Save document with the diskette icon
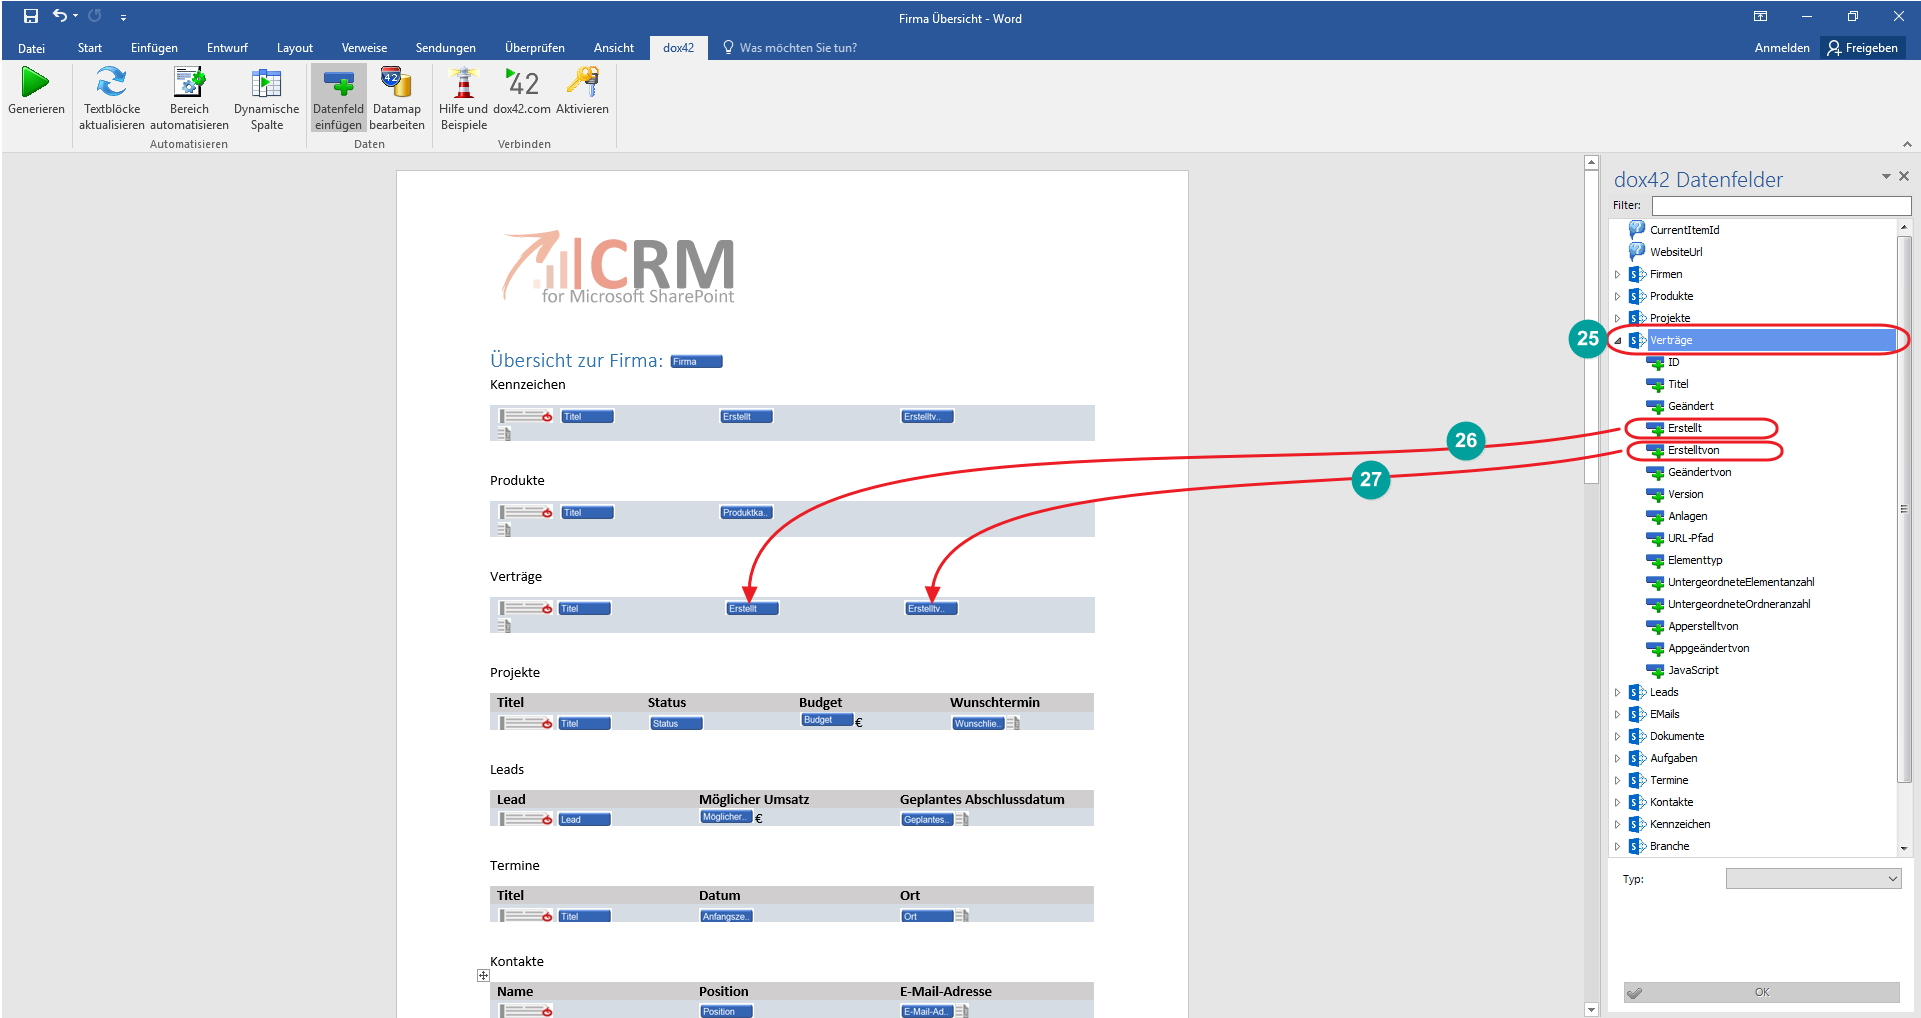This screenshot has height=1018, width=1921. tap(30, 16)
